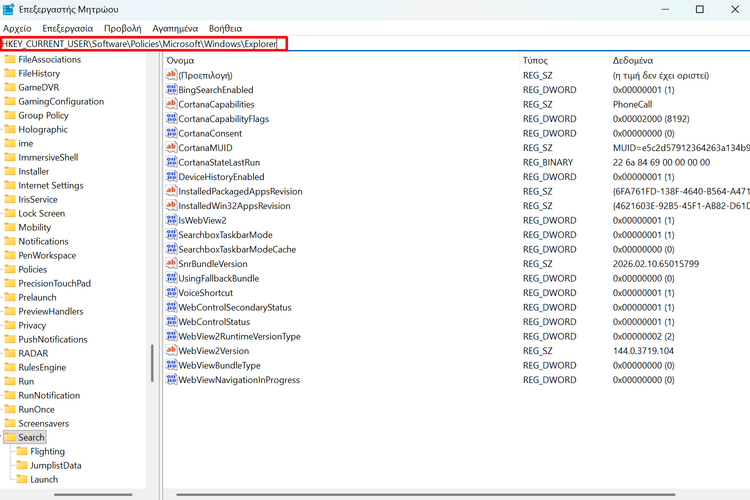Select the SearchboxTaskbarMode value

(x=225, y=235)
